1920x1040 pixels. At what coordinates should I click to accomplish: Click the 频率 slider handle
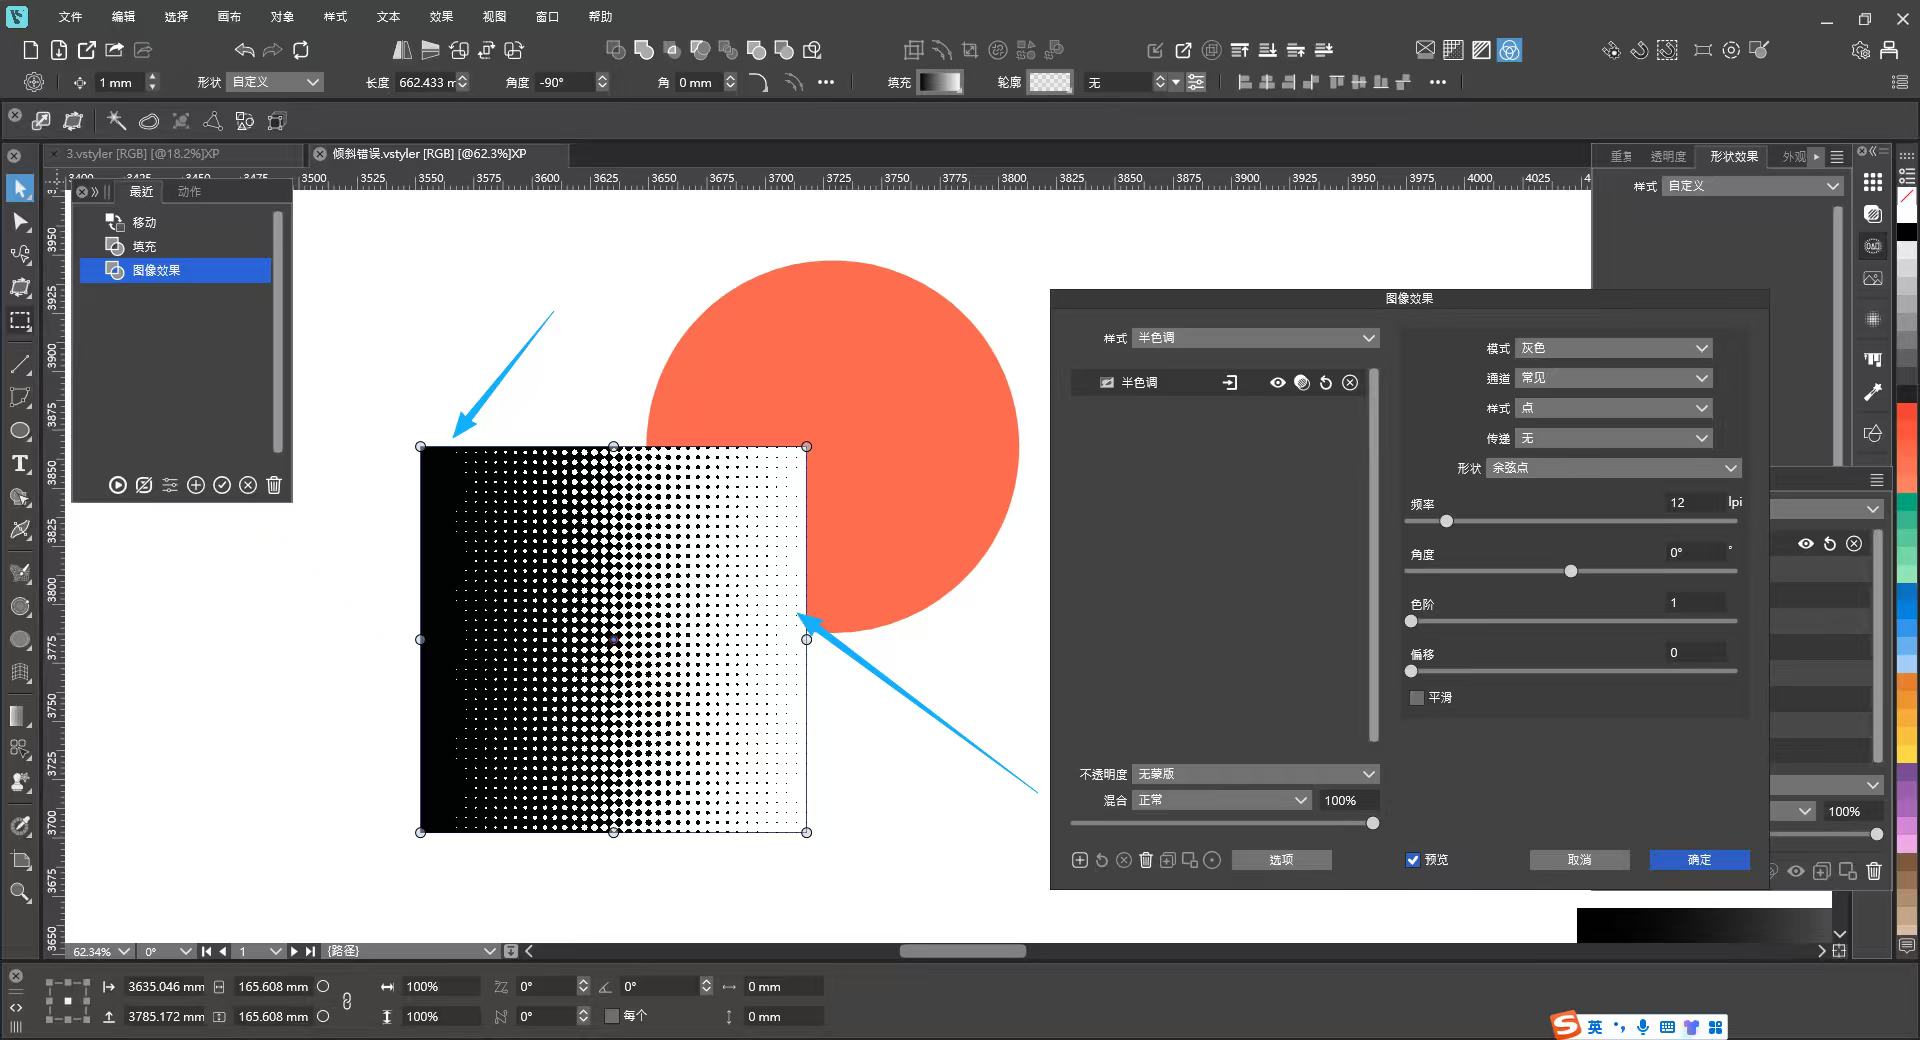tap(1446, 521)
